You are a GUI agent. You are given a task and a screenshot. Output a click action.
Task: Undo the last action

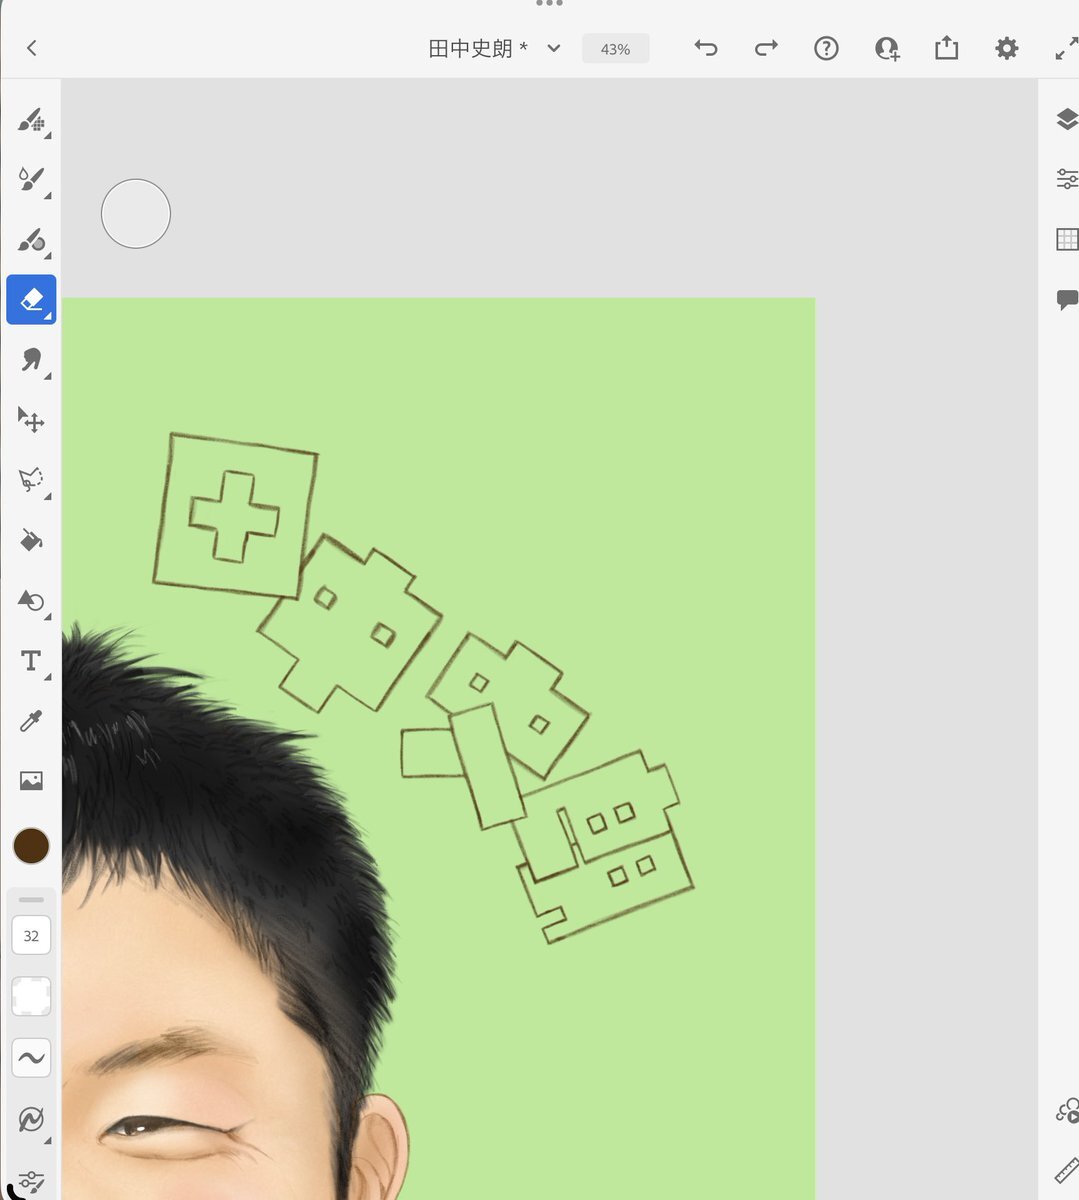coord(706,48)
